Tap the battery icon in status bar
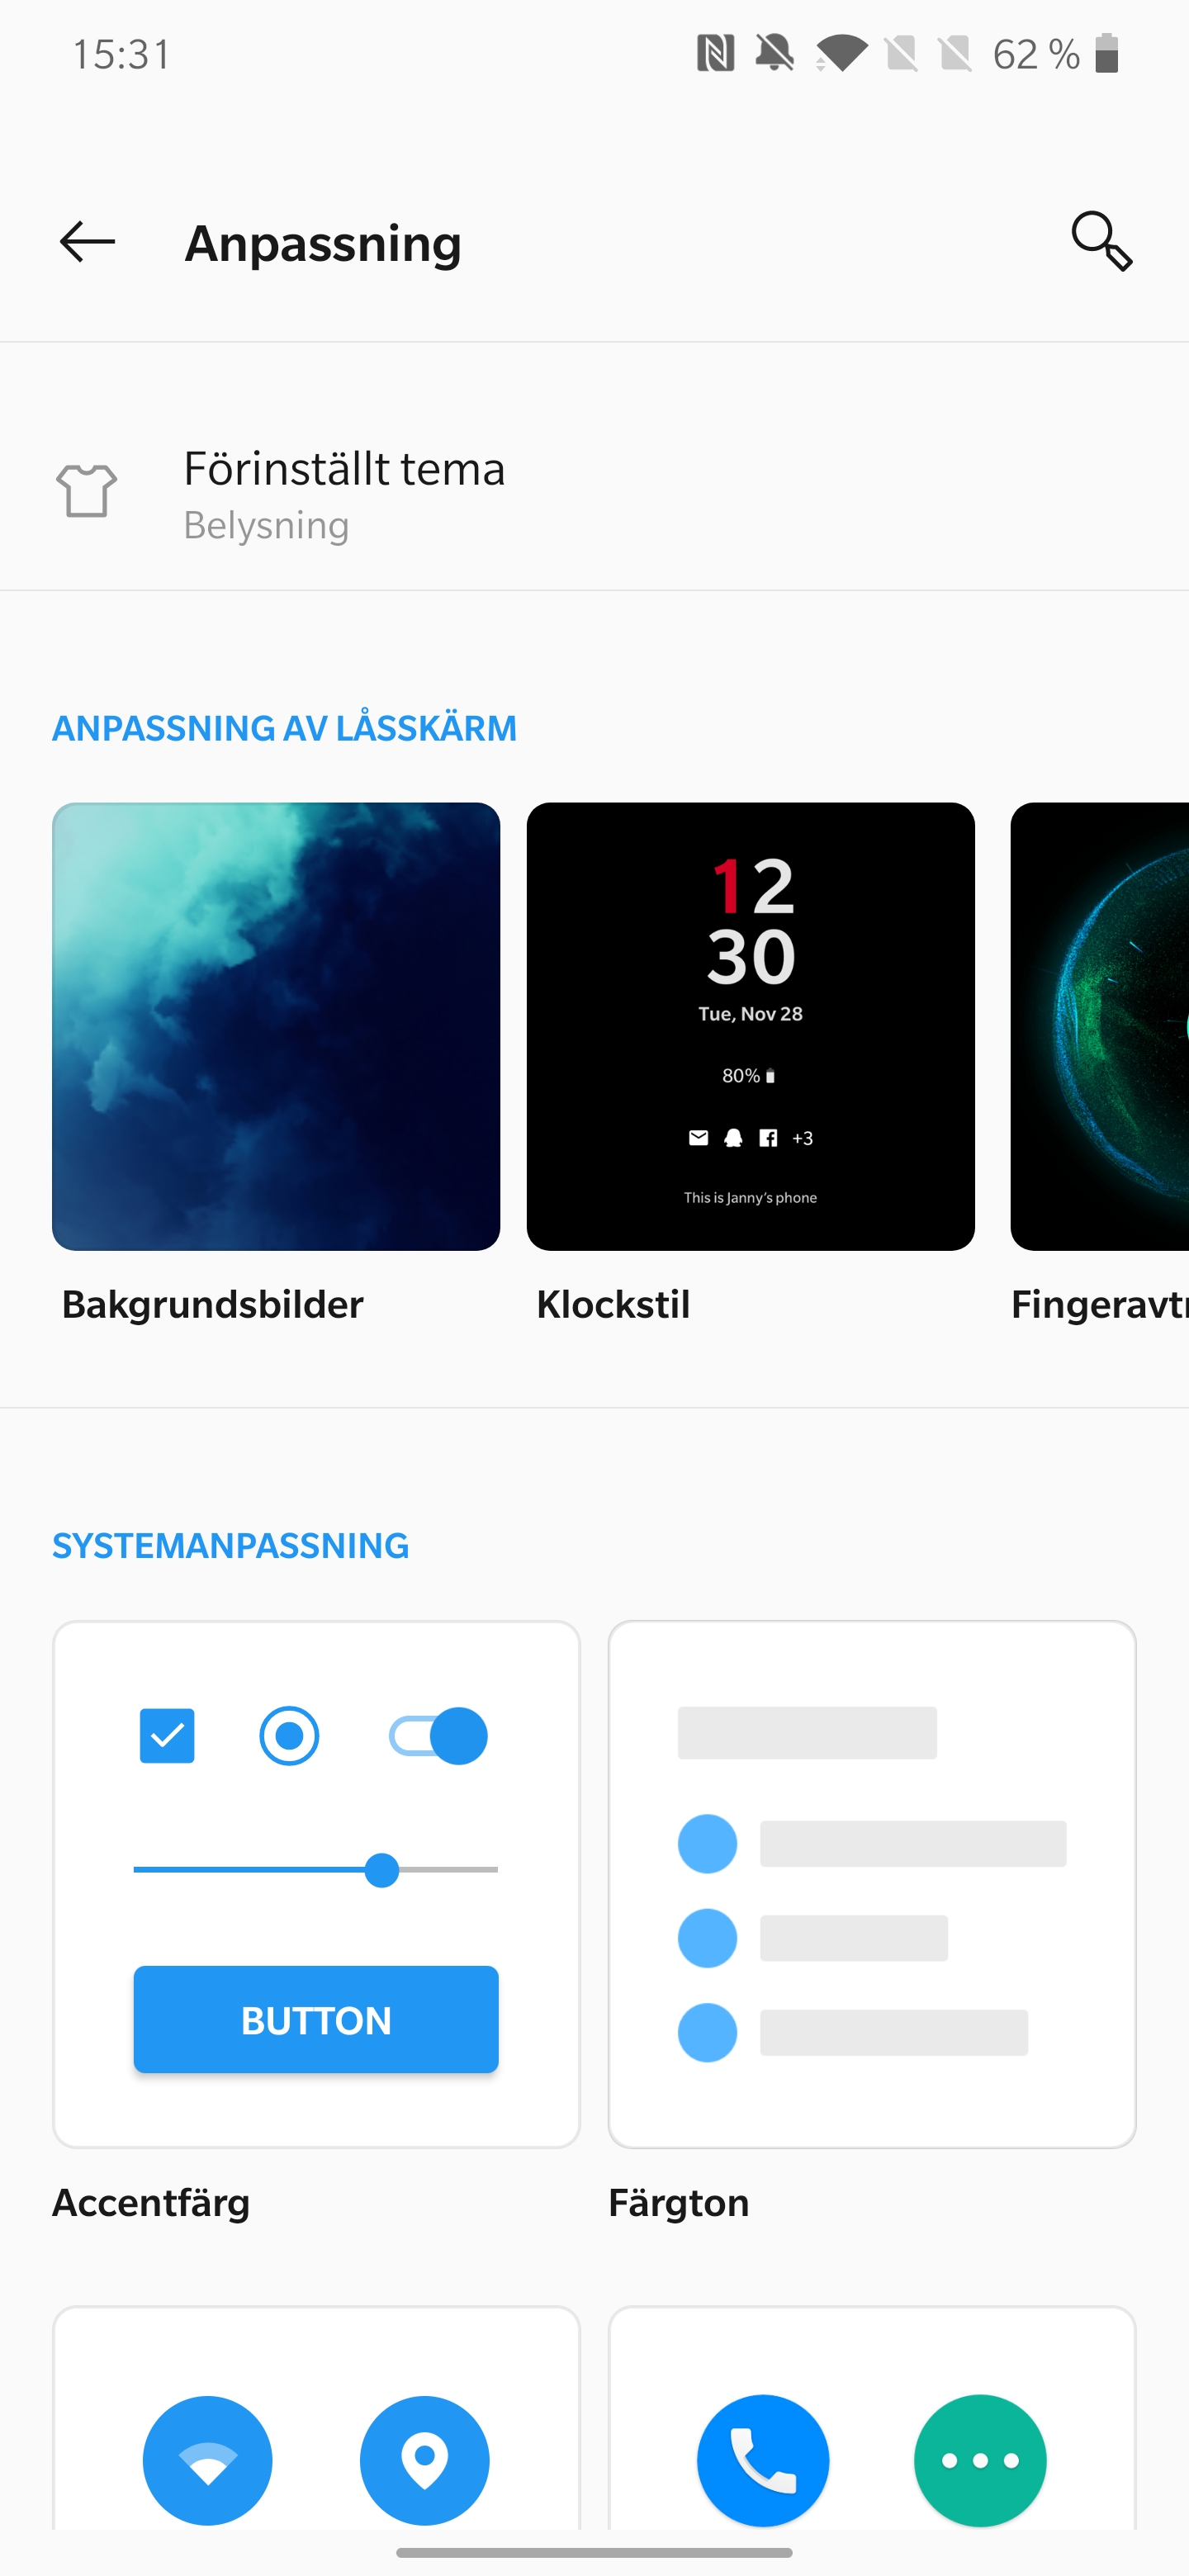The height and width of the screenshot is (2576, 1189). pos(1106,53)
